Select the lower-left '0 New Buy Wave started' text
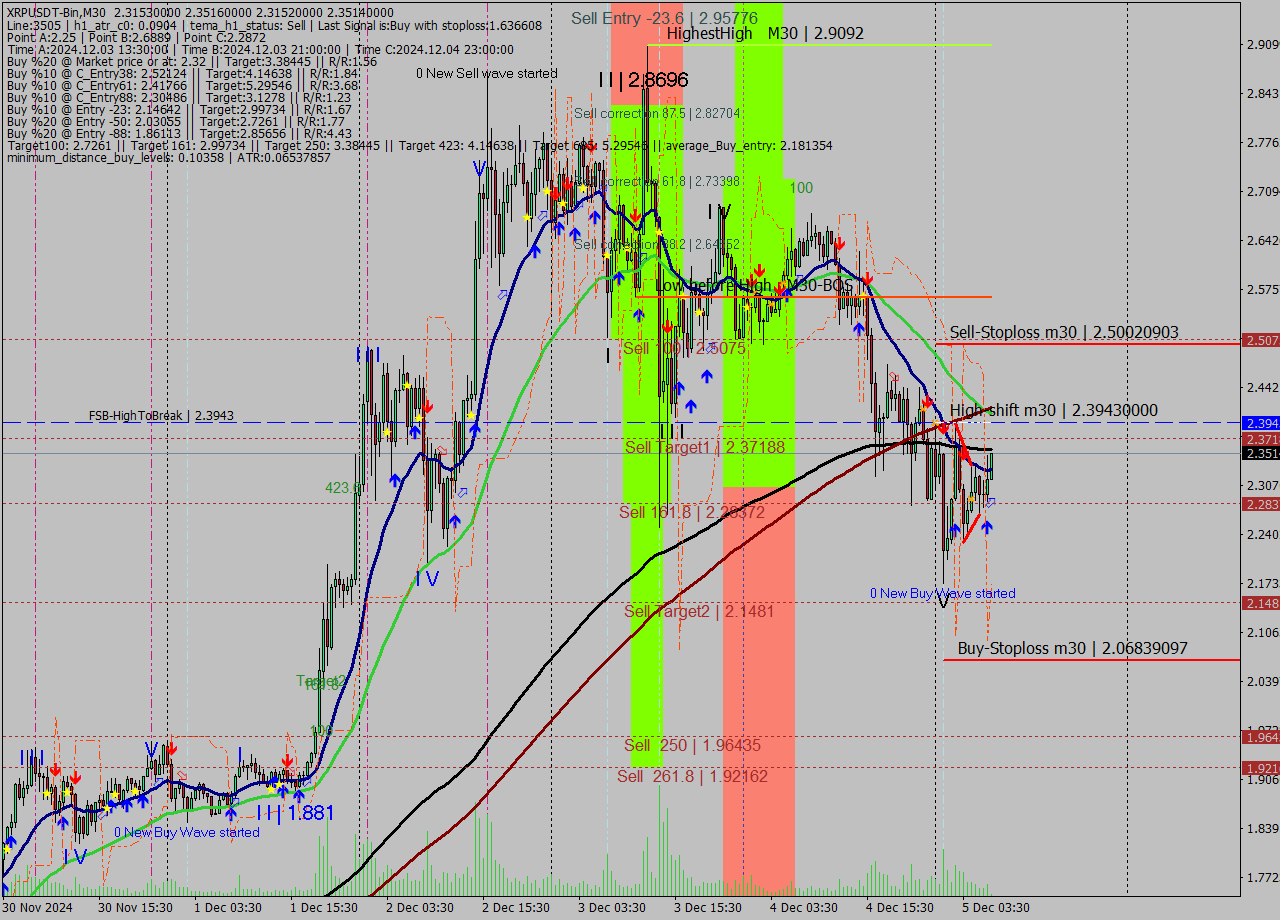Viewport: 1280px width, 920px height. click(x=187, y=832)
